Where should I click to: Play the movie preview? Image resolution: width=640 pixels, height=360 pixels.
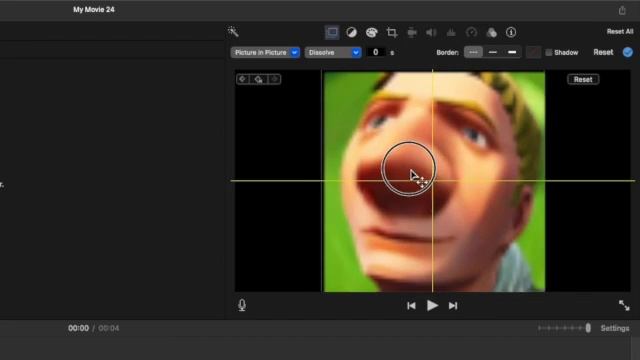pos(432,305)
